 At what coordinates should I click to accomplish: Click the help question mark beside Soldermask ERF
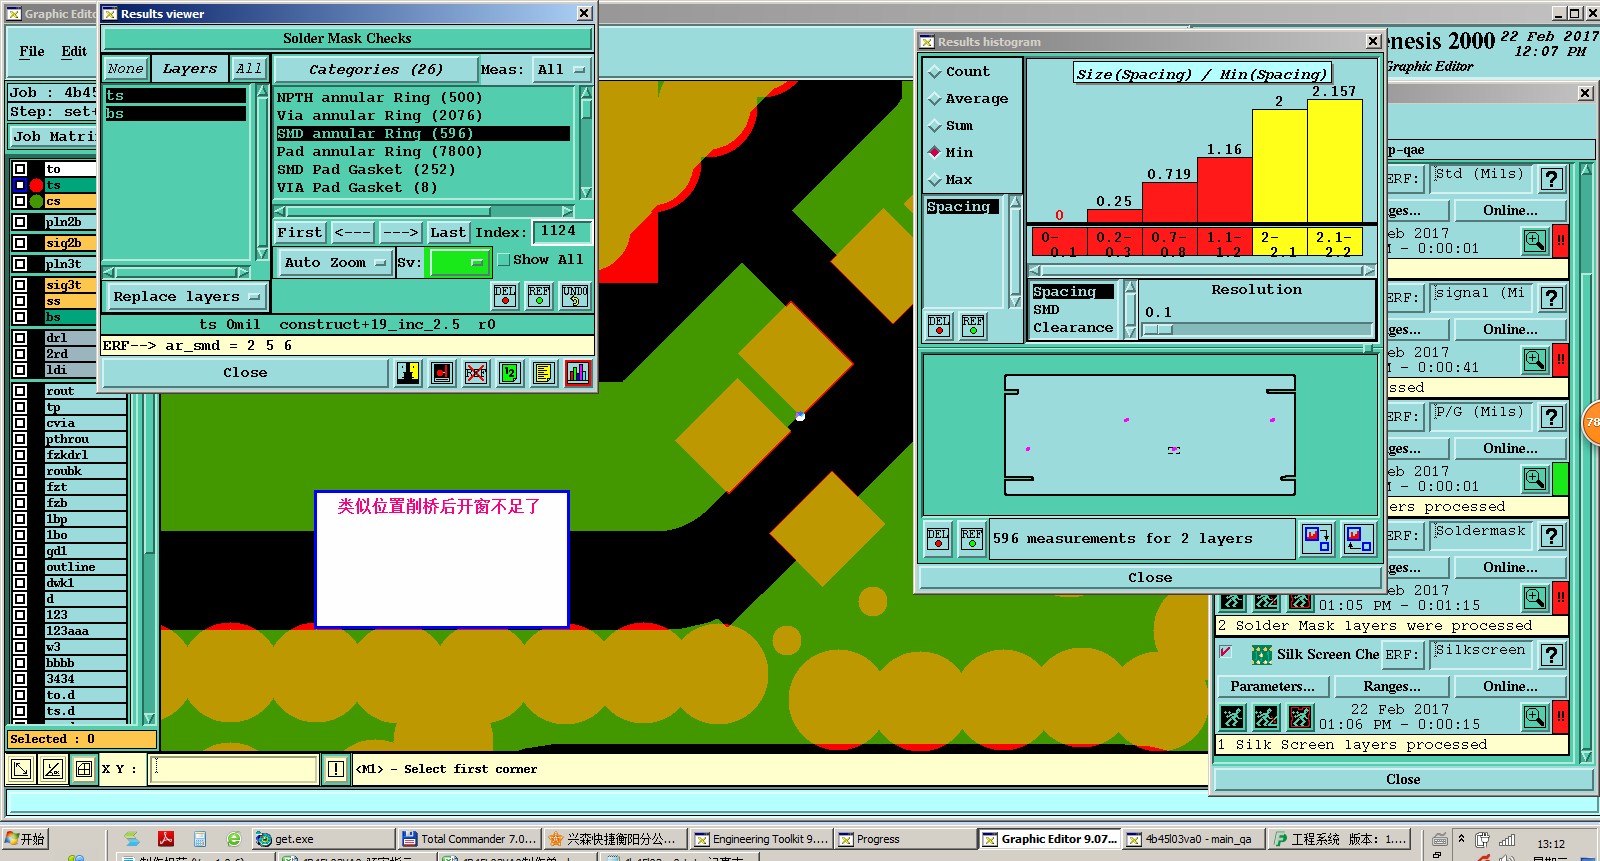(1551, 536)
